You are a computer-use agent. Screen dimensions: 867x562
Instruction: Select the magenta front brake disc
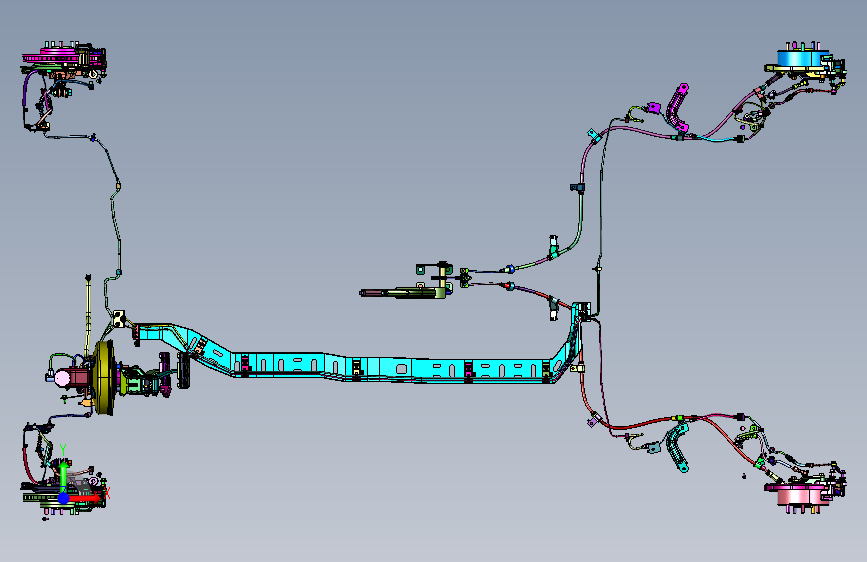click(x=51, y=56)
